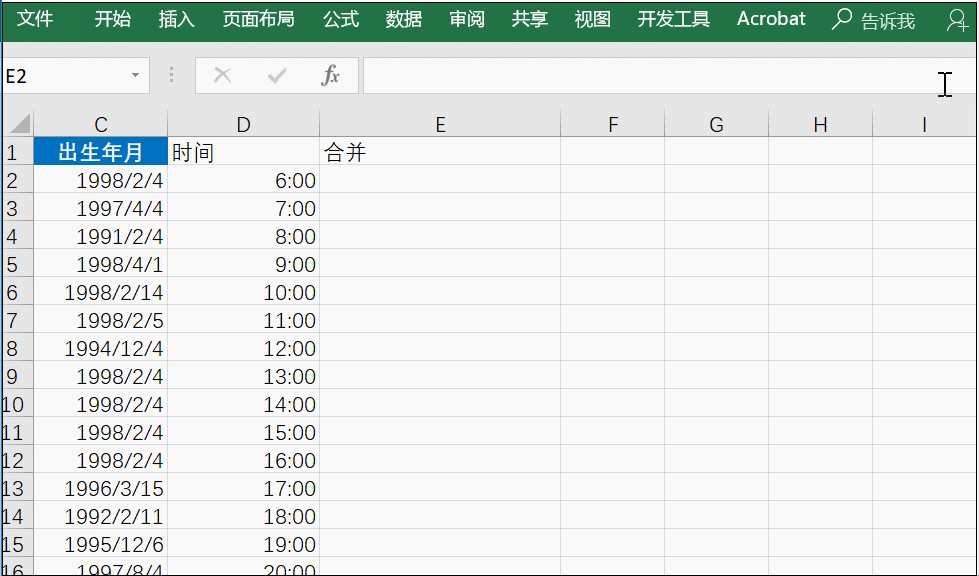Image resolution: width=979 pixels, height=576 pixels.
Task: Select cell with date 1998/2/14
Action: point(101,292)
